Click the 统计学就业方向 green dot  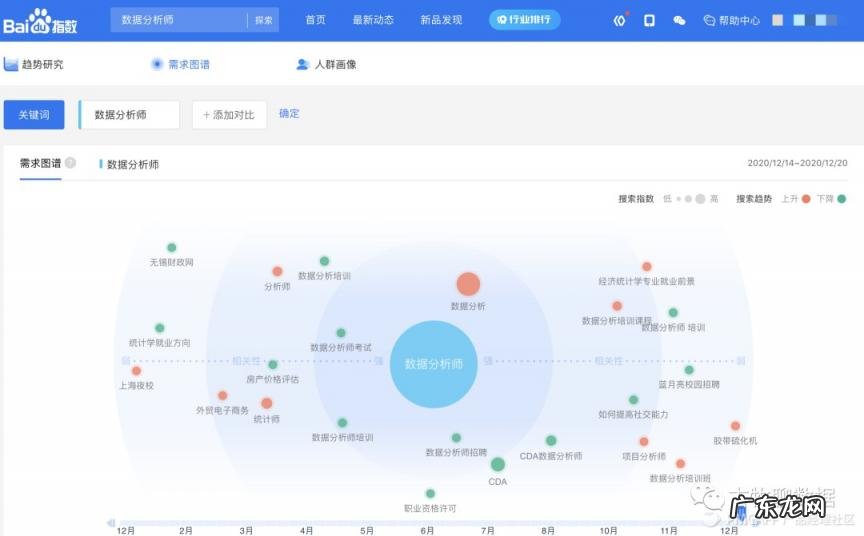(160, 328)
